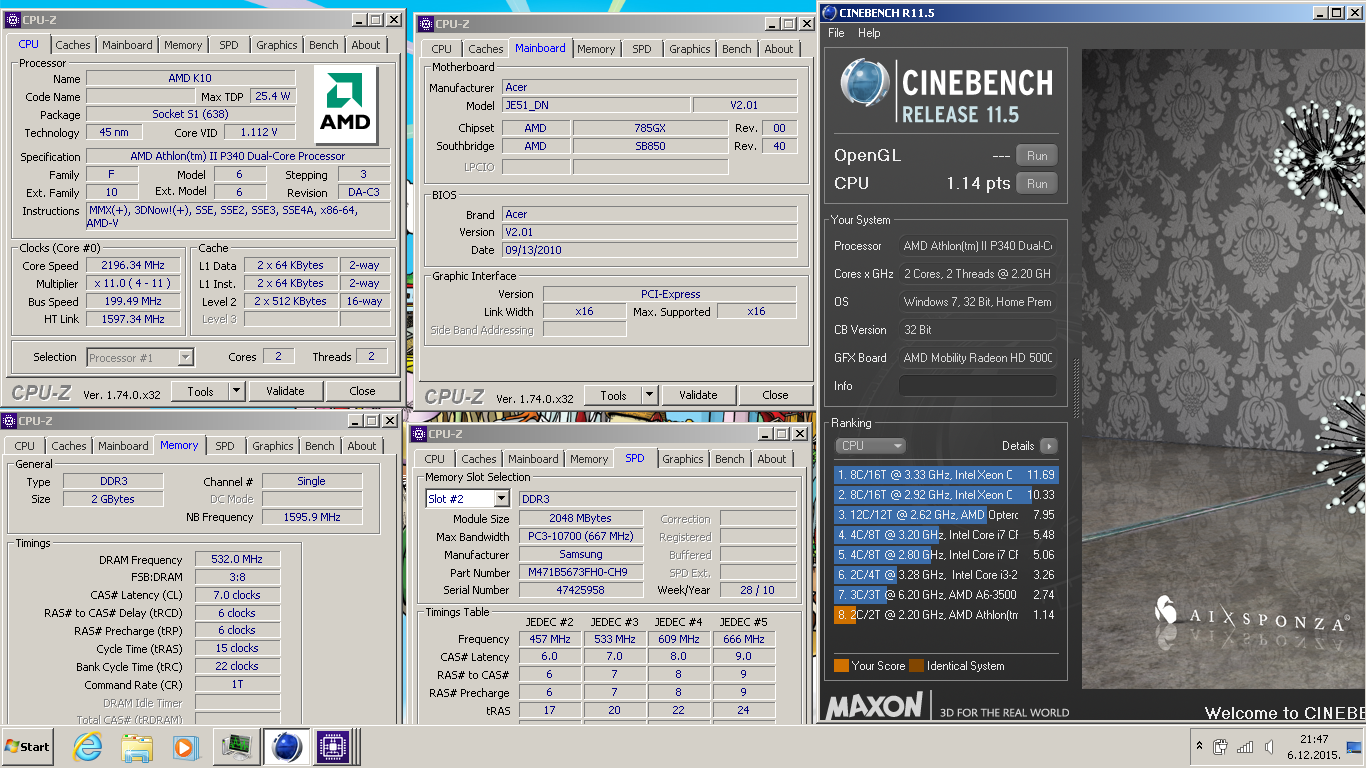Image resolution: width=1366 pixels, height=768 pixels.
Task: Switch to Cinebench via its taskbar icon
Action: click(x=287, y=746)
